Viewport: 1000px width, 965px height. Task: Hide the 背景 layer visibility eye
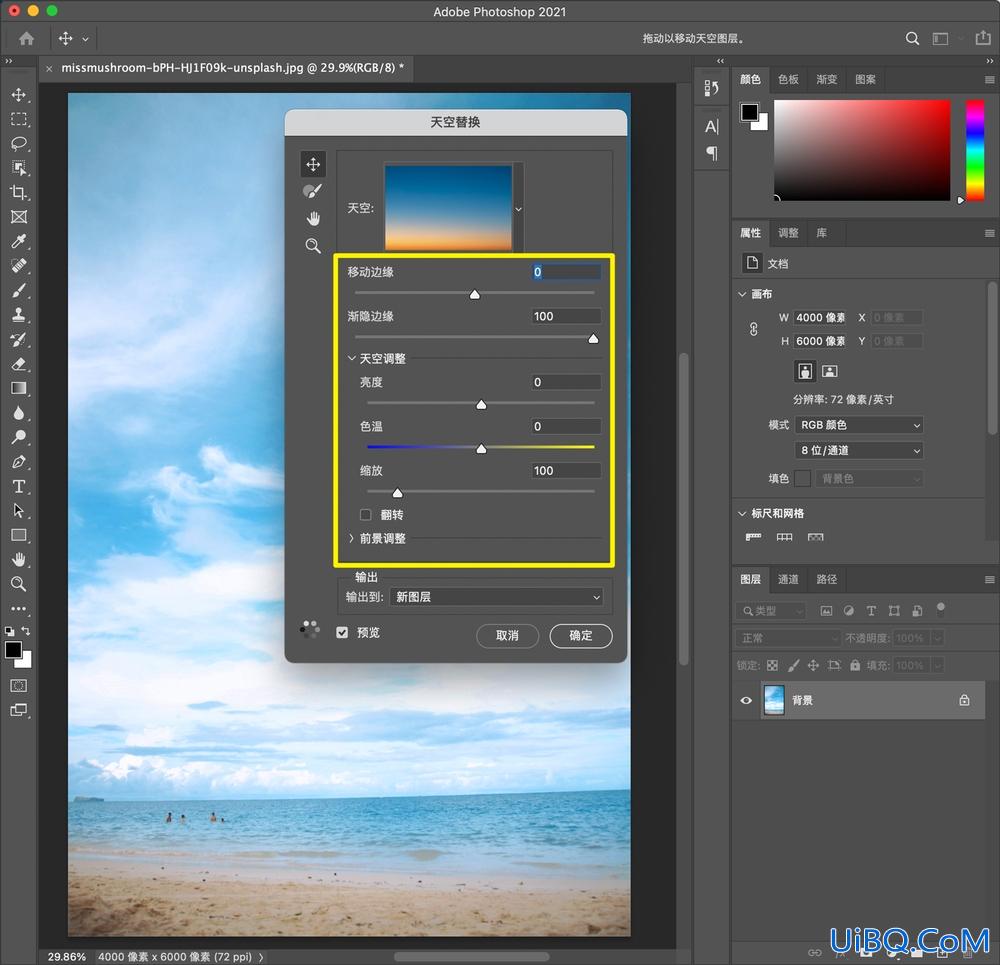pyautogui.click(x=746, y=700)
